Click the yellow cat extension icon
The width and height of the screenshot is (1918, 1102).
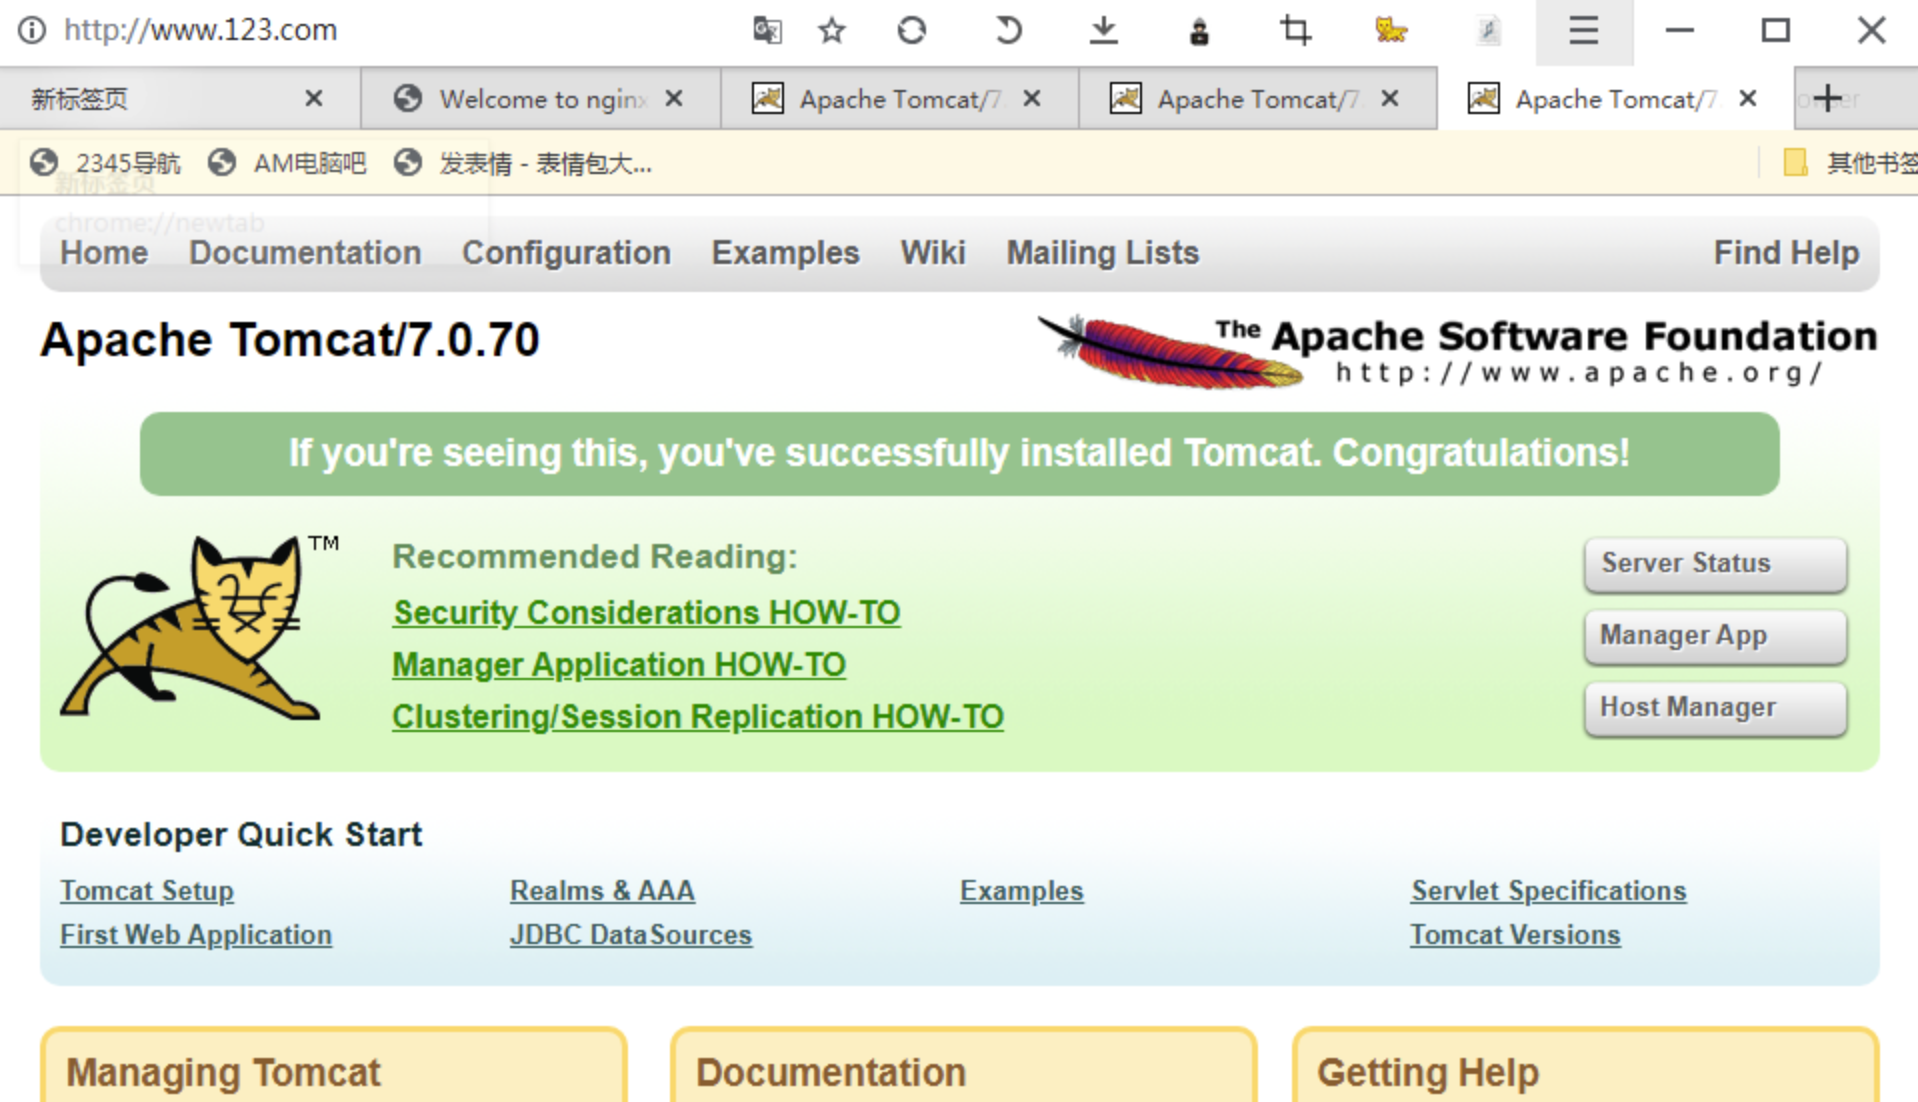tap(1391, 30)
